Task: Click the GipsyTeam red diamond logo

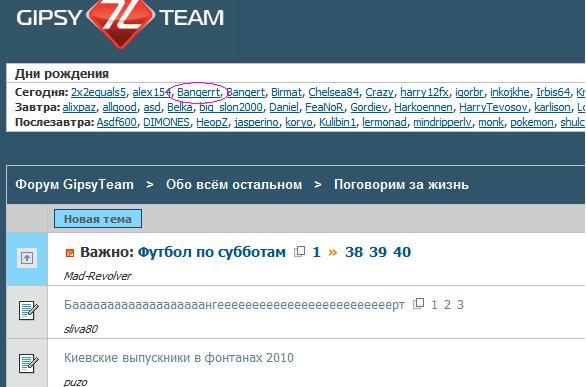Action: 120,22
